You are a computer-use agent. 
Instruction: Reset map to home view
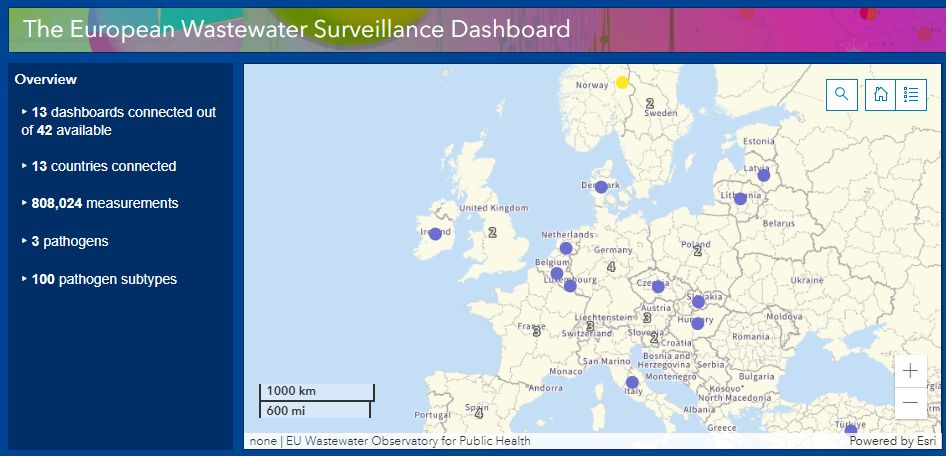pyautogui.click(x=881, y=95)
